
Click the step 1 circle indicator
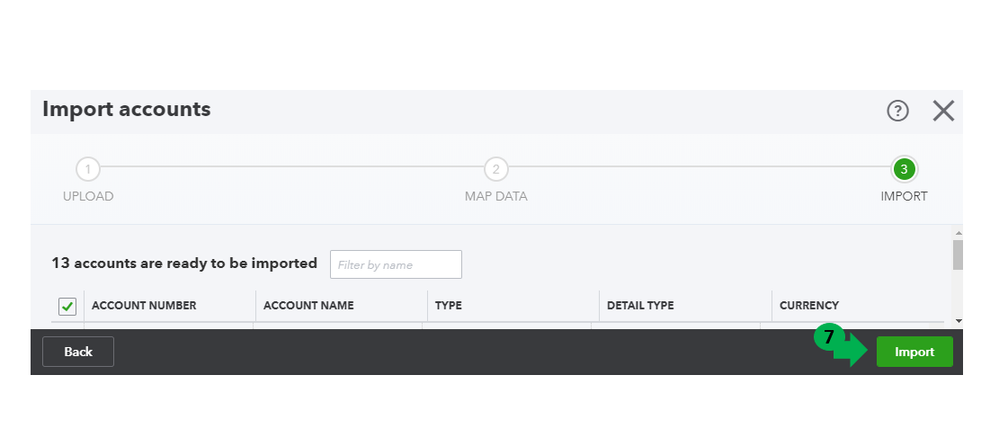coord(88,169)
